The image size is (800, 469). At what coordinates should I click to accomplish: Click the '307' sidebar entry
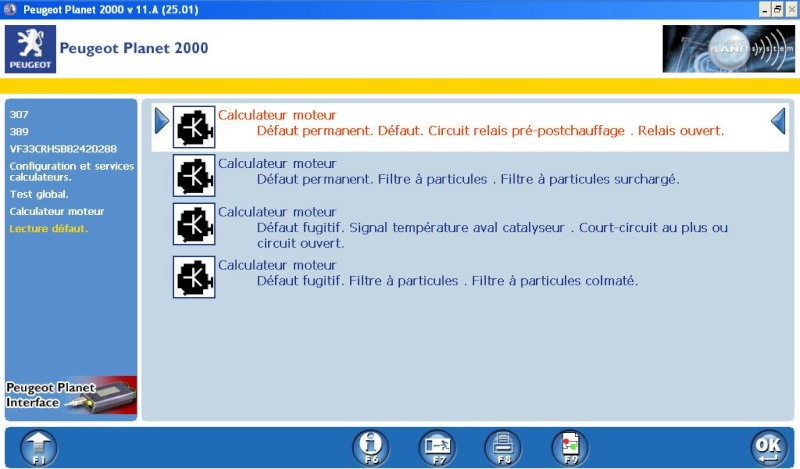pyautogui.click(x=19, y=115)
